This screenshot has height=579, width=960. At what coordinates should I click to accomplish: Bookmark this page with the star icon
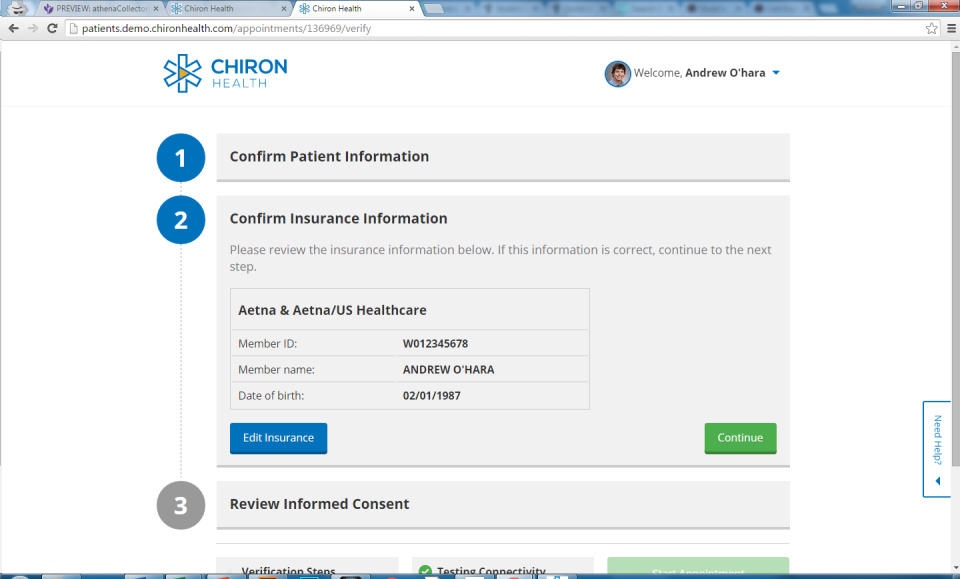(x=931, y=28)
